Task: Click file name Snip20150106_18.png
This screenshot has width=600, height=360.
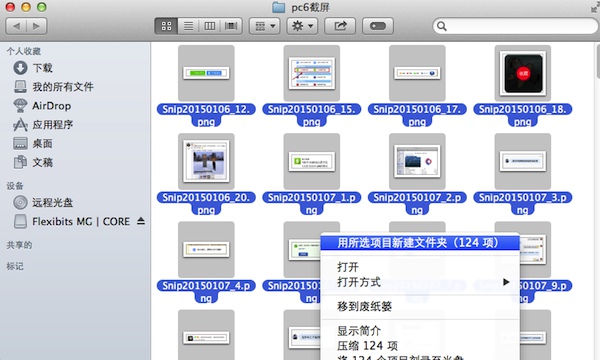Action: [523, 115]
